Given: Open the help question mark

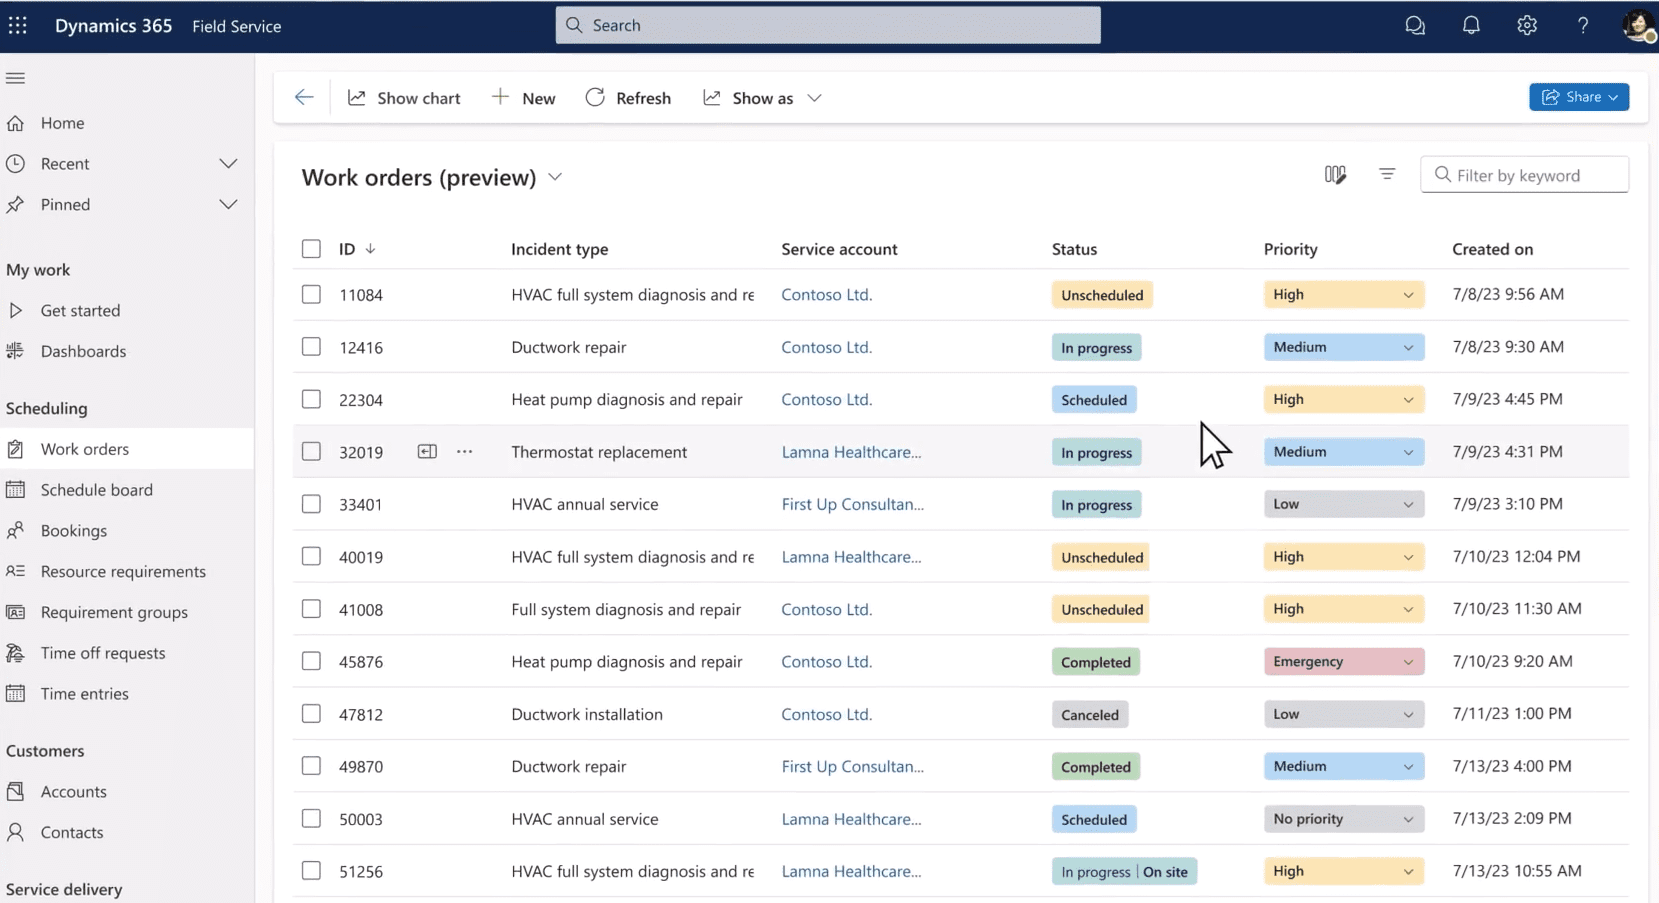Looking at the screenshot, I should [1583, 26].
